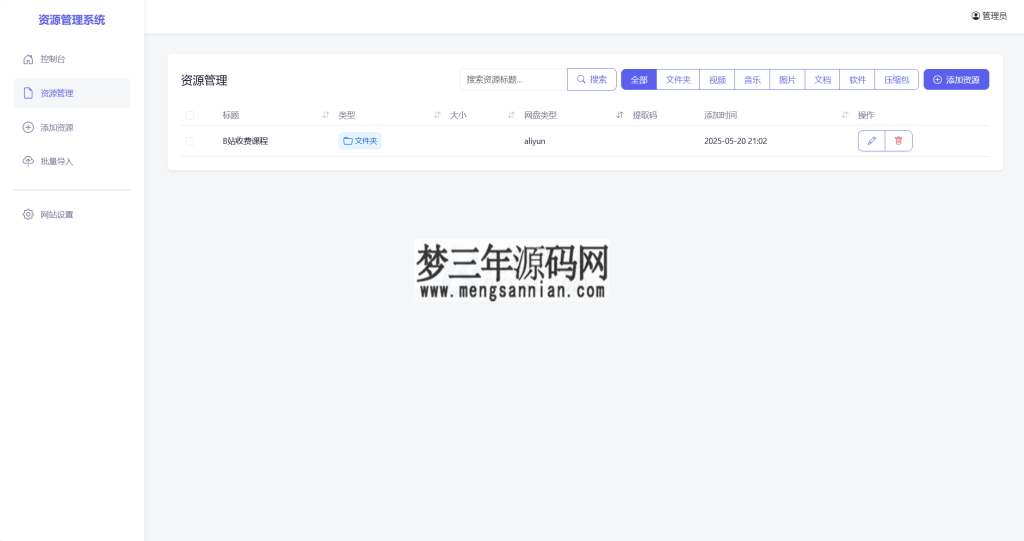This screenshot has width=1024, height=541.
Task: Select the 文档 filter tab
Action: point(822,79)
